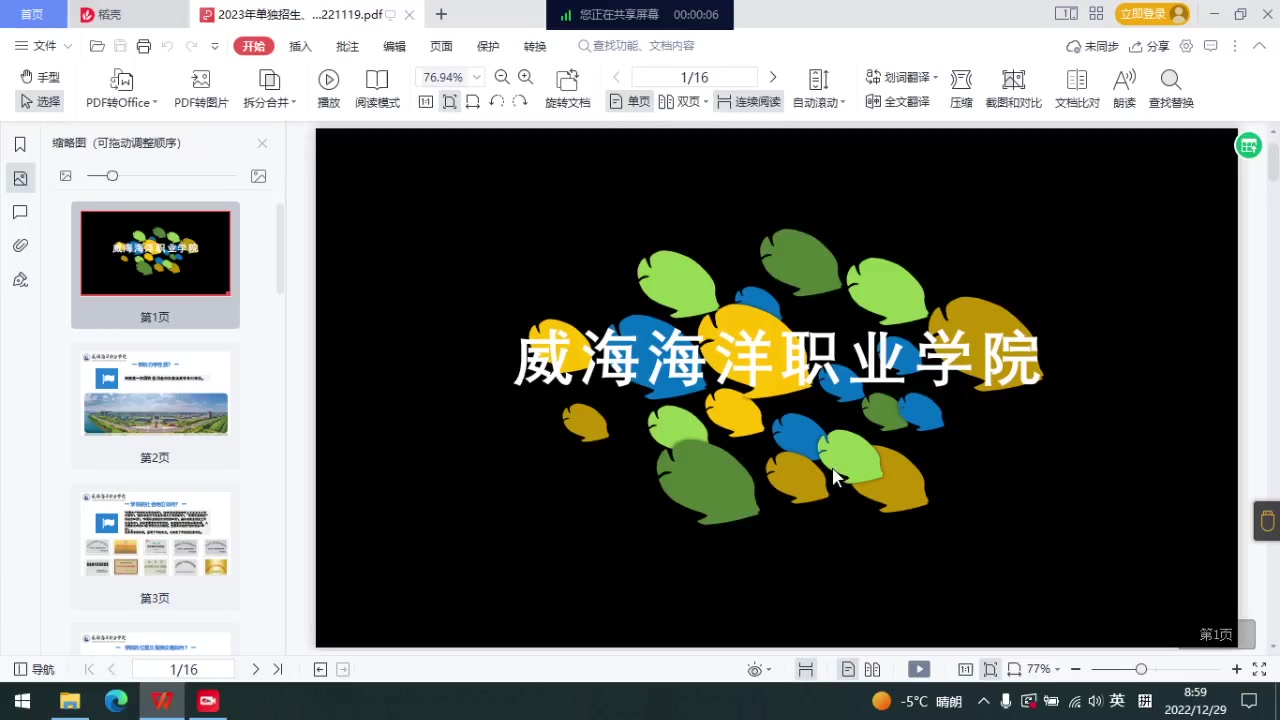Set view to actual size 1:1 in toolbar
Screen dimensions: 1280x720
[x=426, y=102]
